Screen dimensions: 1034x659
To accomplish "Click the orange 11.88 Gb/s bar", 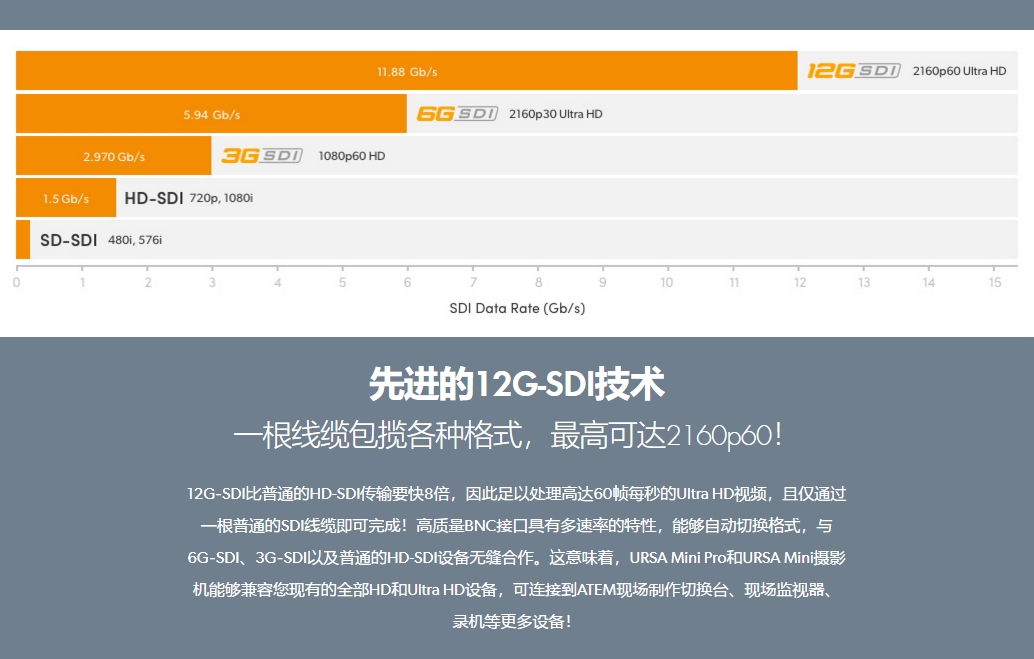I will 406,71.
